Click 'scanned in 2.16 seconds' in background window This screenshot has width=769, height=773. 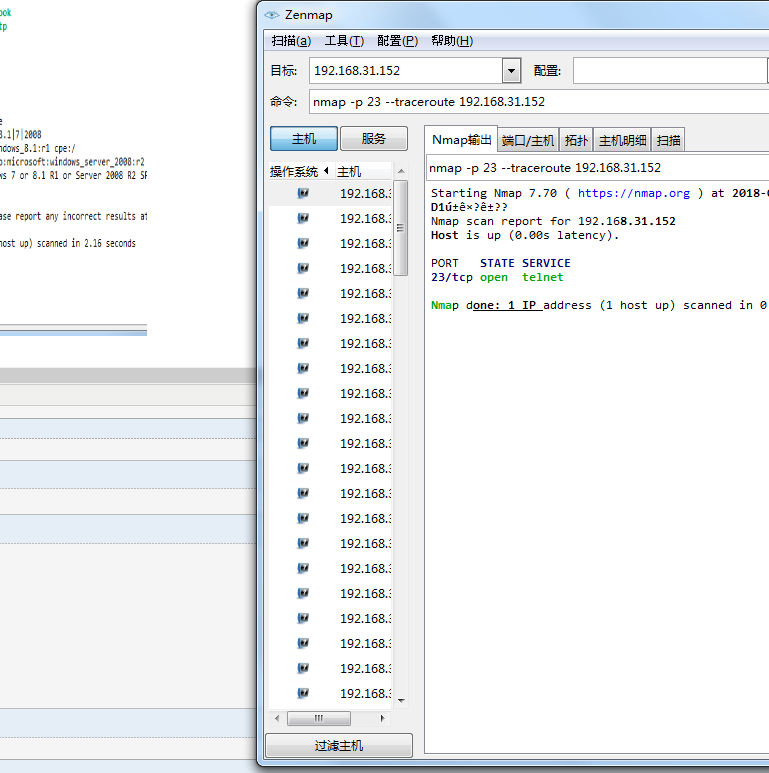tap(86, 243)
